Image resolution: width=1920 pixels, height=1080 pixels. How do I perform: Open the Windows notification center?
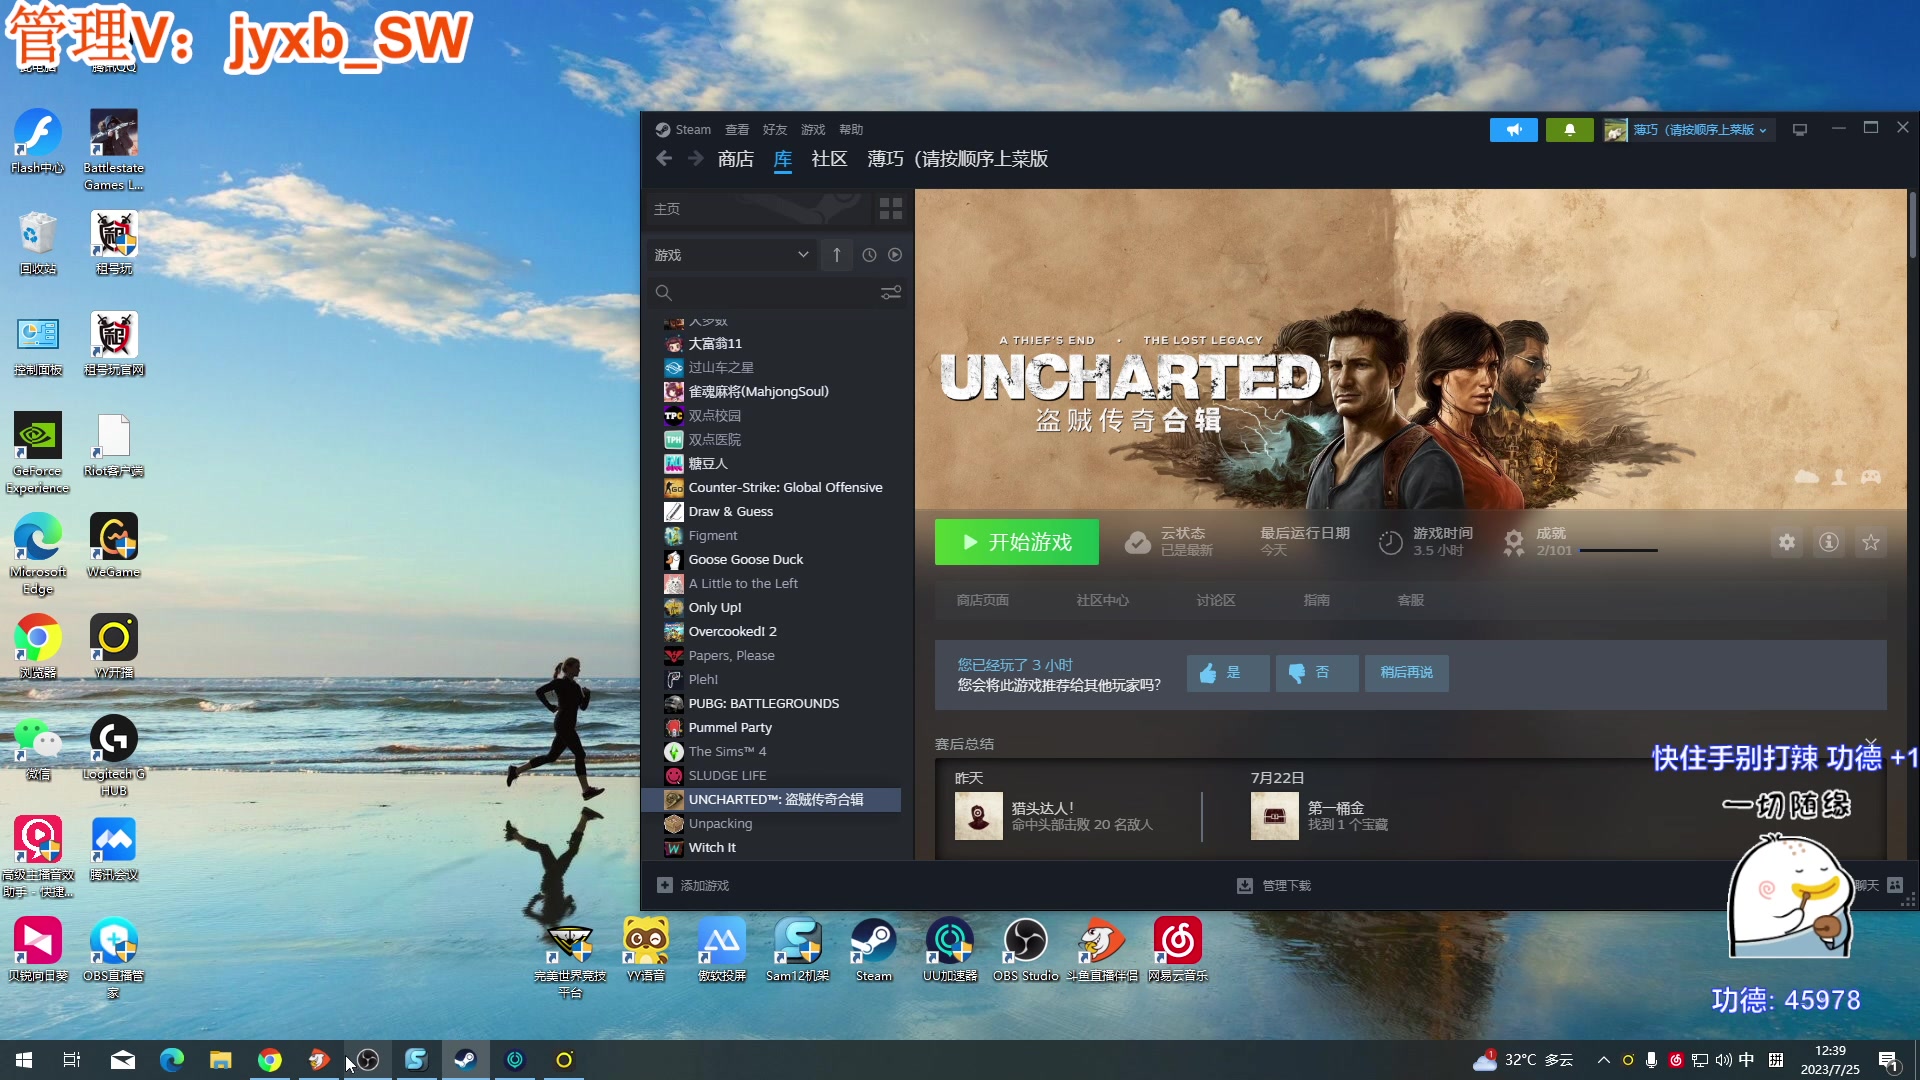click(1889, 1061)
